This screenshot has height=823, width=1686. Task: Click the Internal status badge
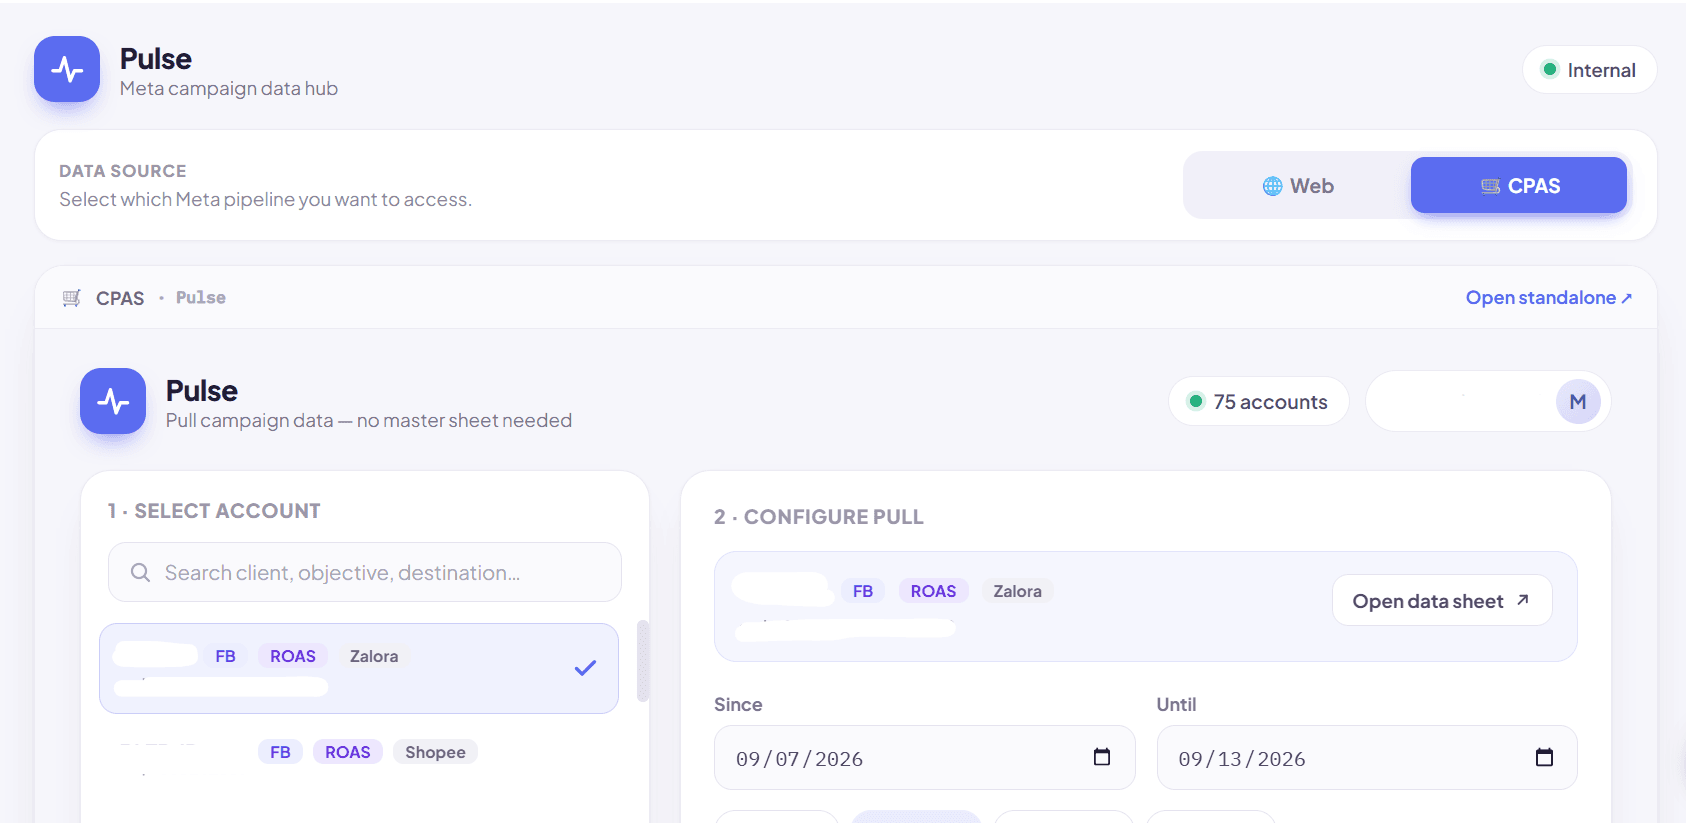click(1590, 70)
